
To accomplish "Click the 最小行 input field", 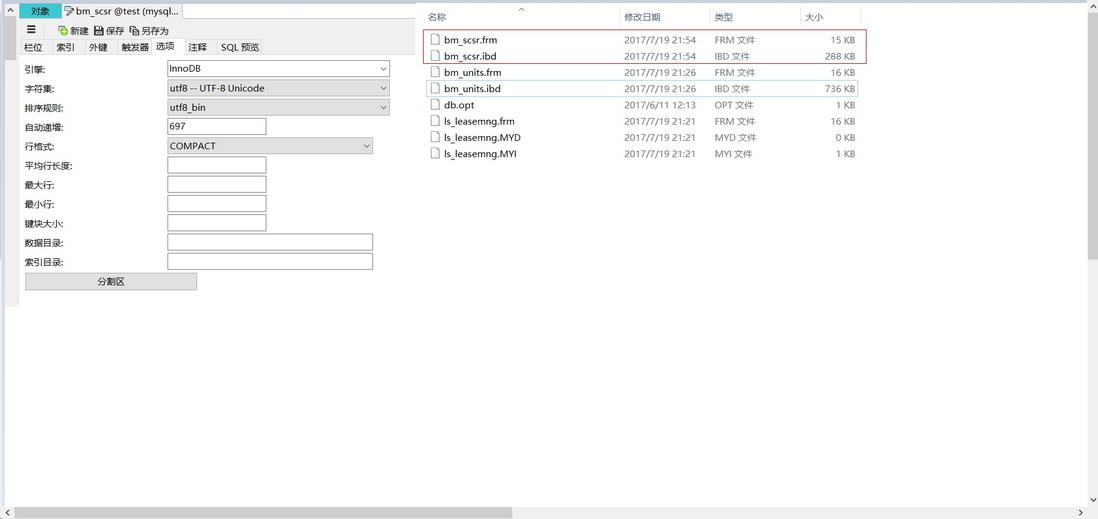I will (217, 204).
